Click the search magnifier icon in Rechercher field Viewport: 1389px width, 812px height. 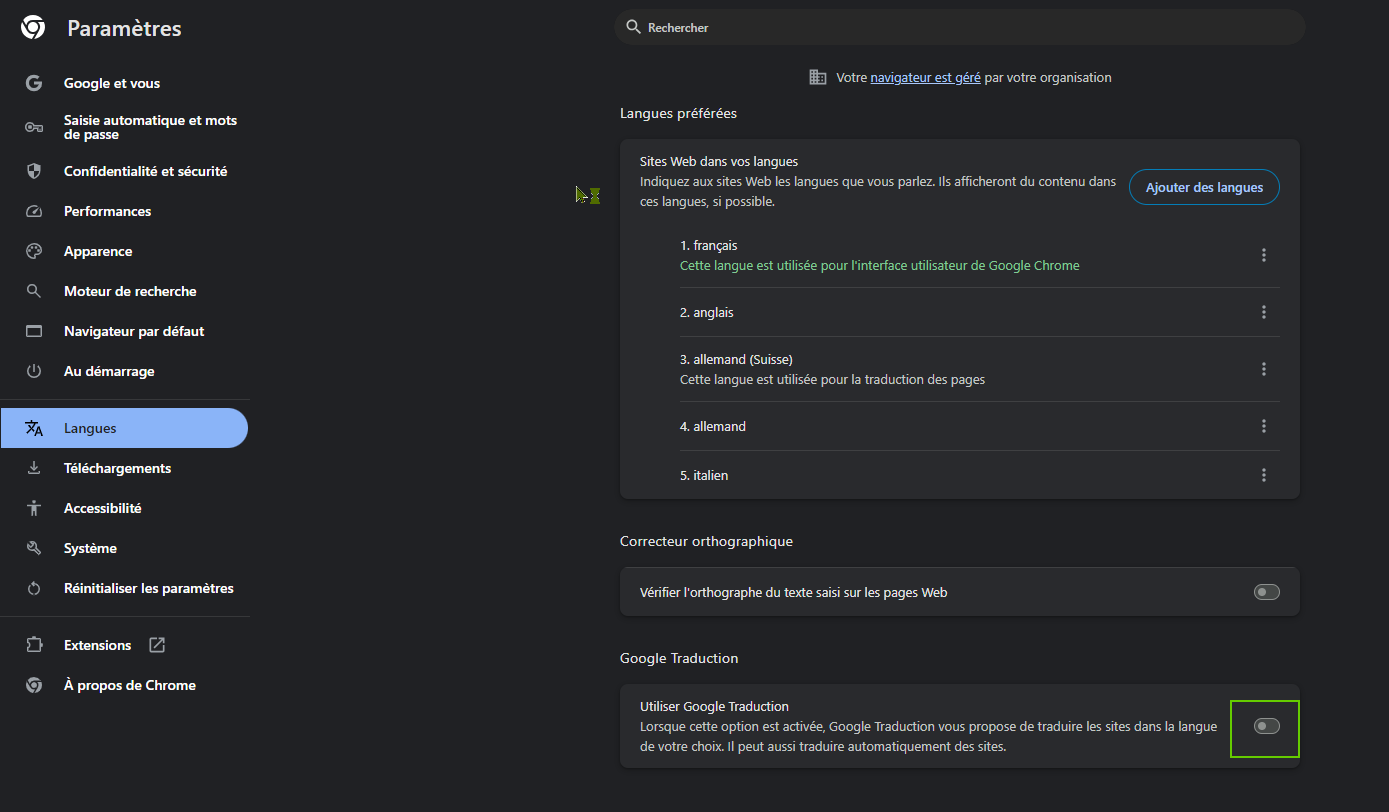tap(633, 27)
